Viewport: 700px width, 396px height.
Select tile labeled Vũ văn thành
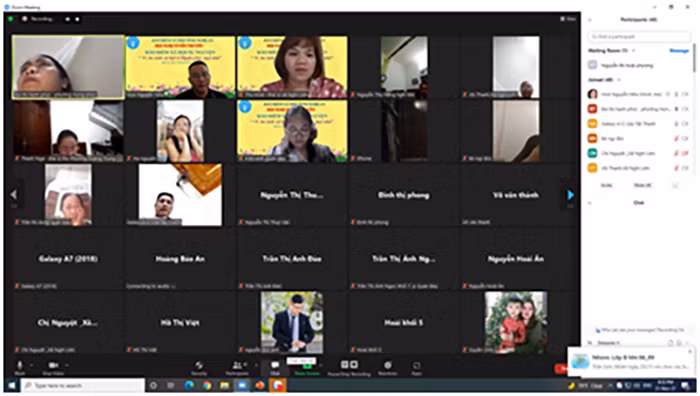(x=516, y=195)
